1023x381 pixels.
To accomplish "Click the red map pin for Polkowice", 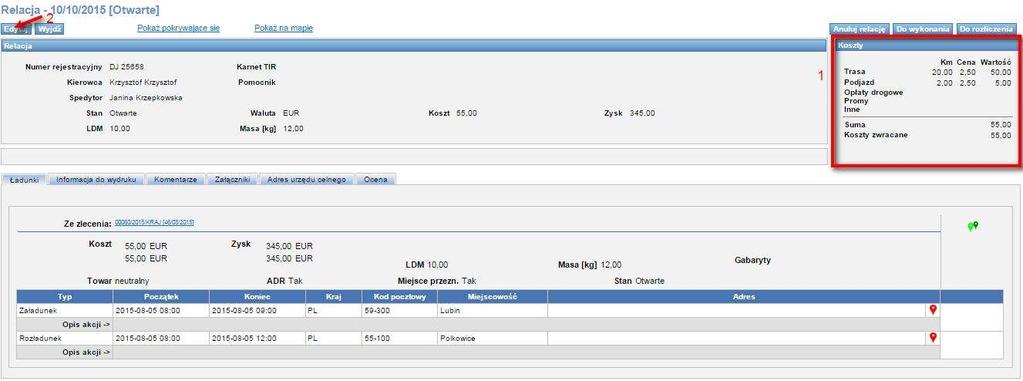I will [x=933, y=337].
